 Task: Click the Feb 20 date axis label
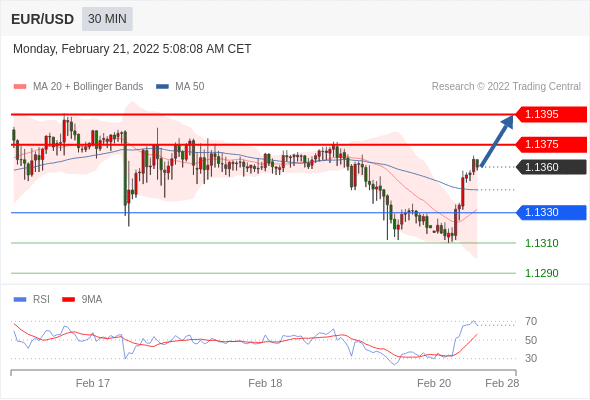(x=434, y=383)
